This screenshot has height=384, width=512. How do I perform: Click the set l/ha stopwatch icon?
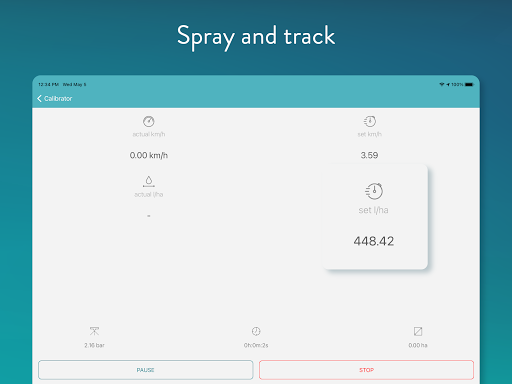[374, 191]
